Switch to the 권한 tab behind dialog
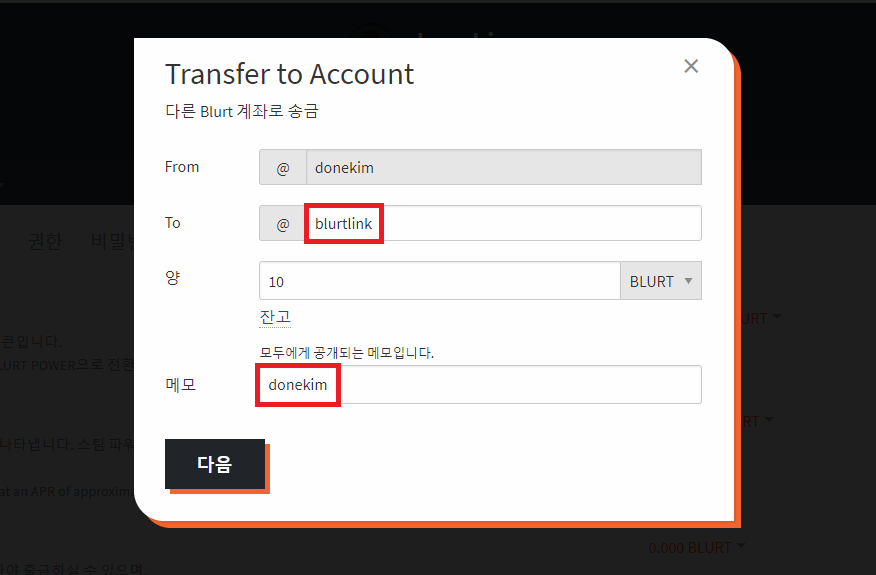876x575 pixels. point(45,241)
